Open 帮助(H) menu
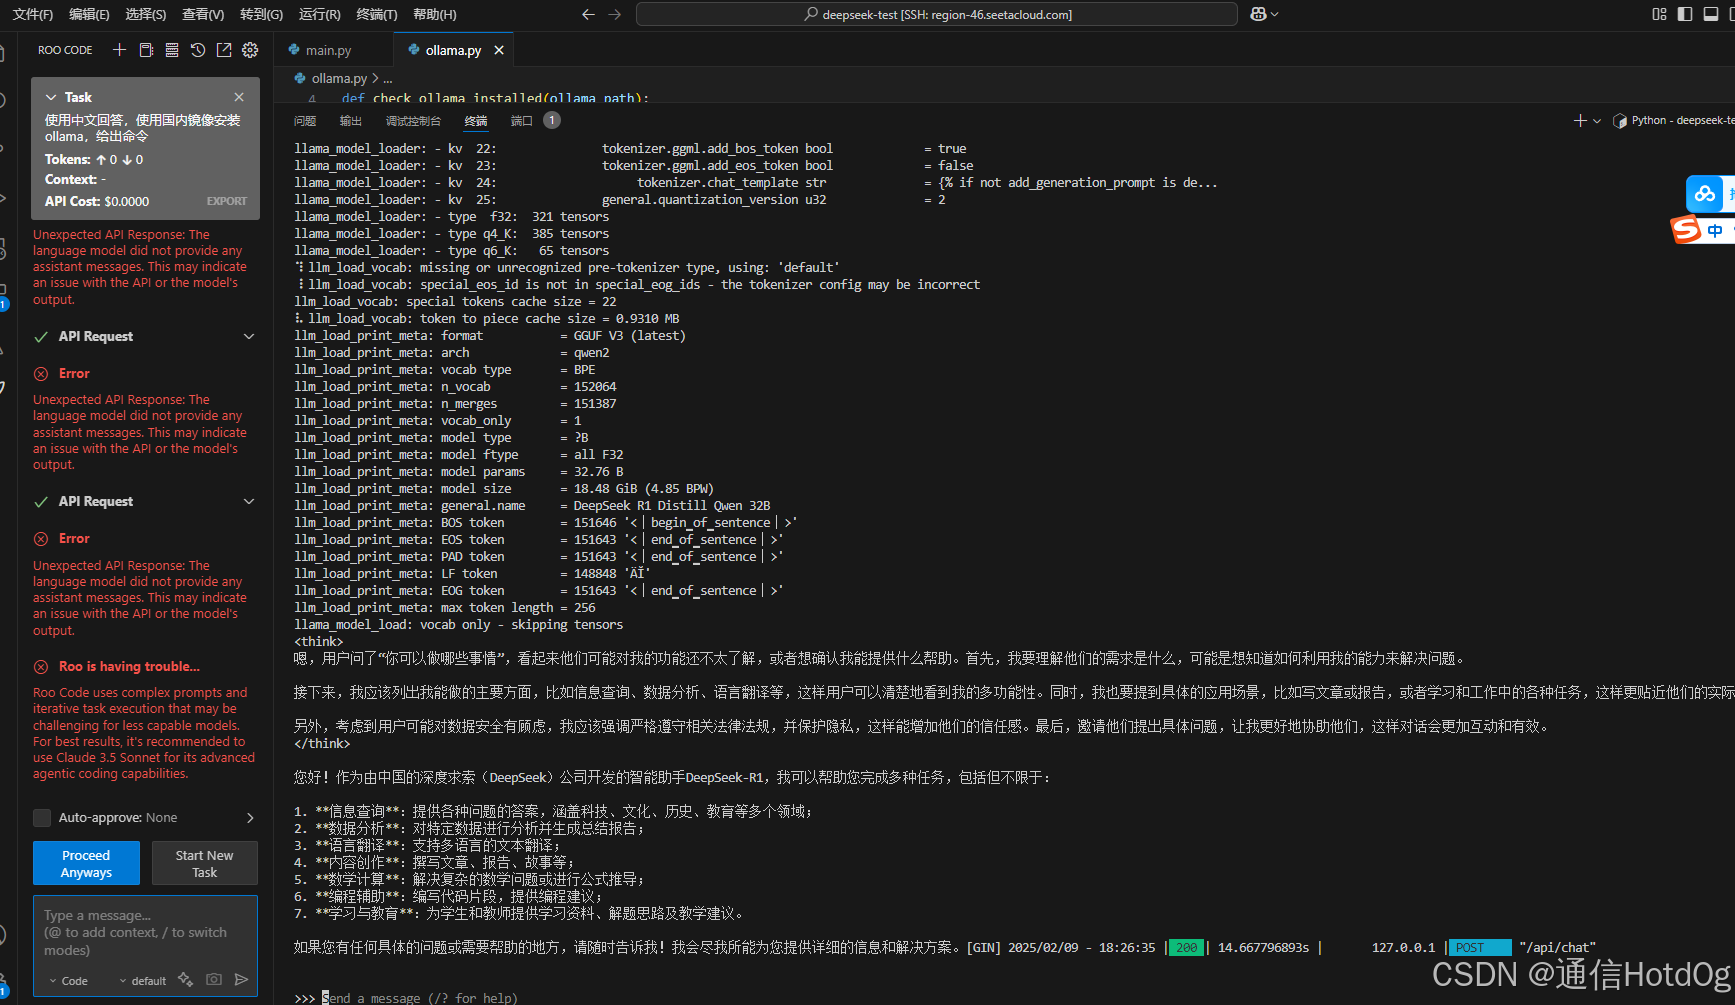 pyautogui.click(x=435, y=14)
